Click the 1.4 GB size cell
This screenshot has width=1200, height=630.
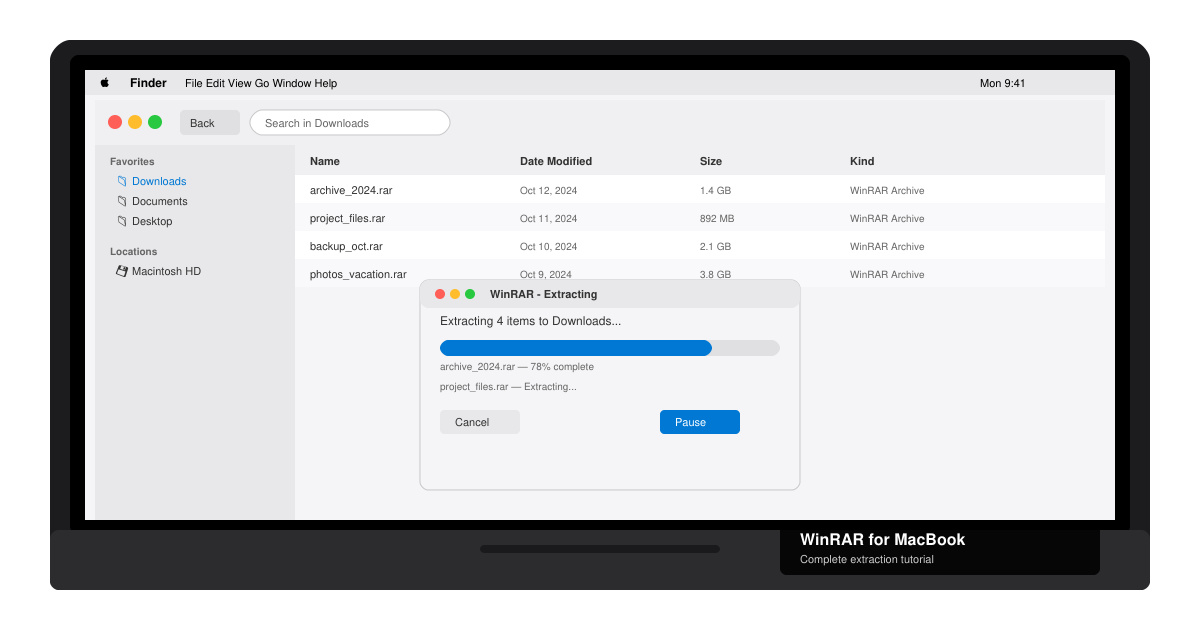tap(715, 190)
